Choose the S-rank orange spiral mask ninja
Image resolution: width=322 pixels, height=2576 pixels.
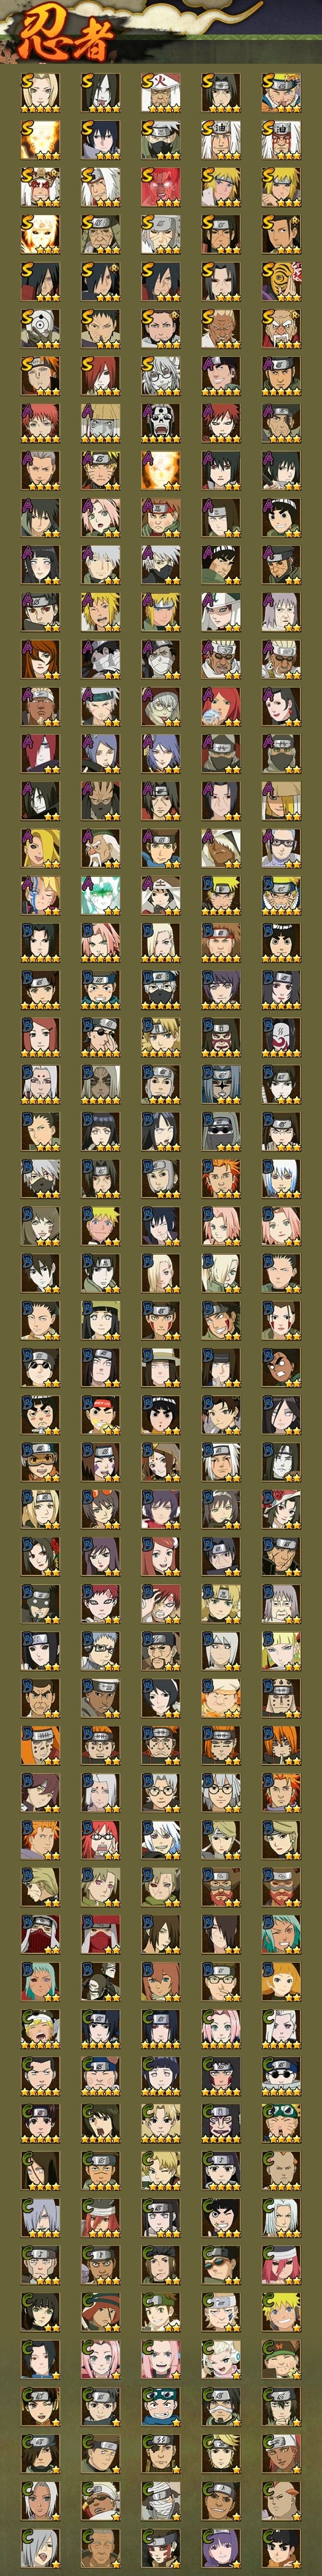[281, 282]
